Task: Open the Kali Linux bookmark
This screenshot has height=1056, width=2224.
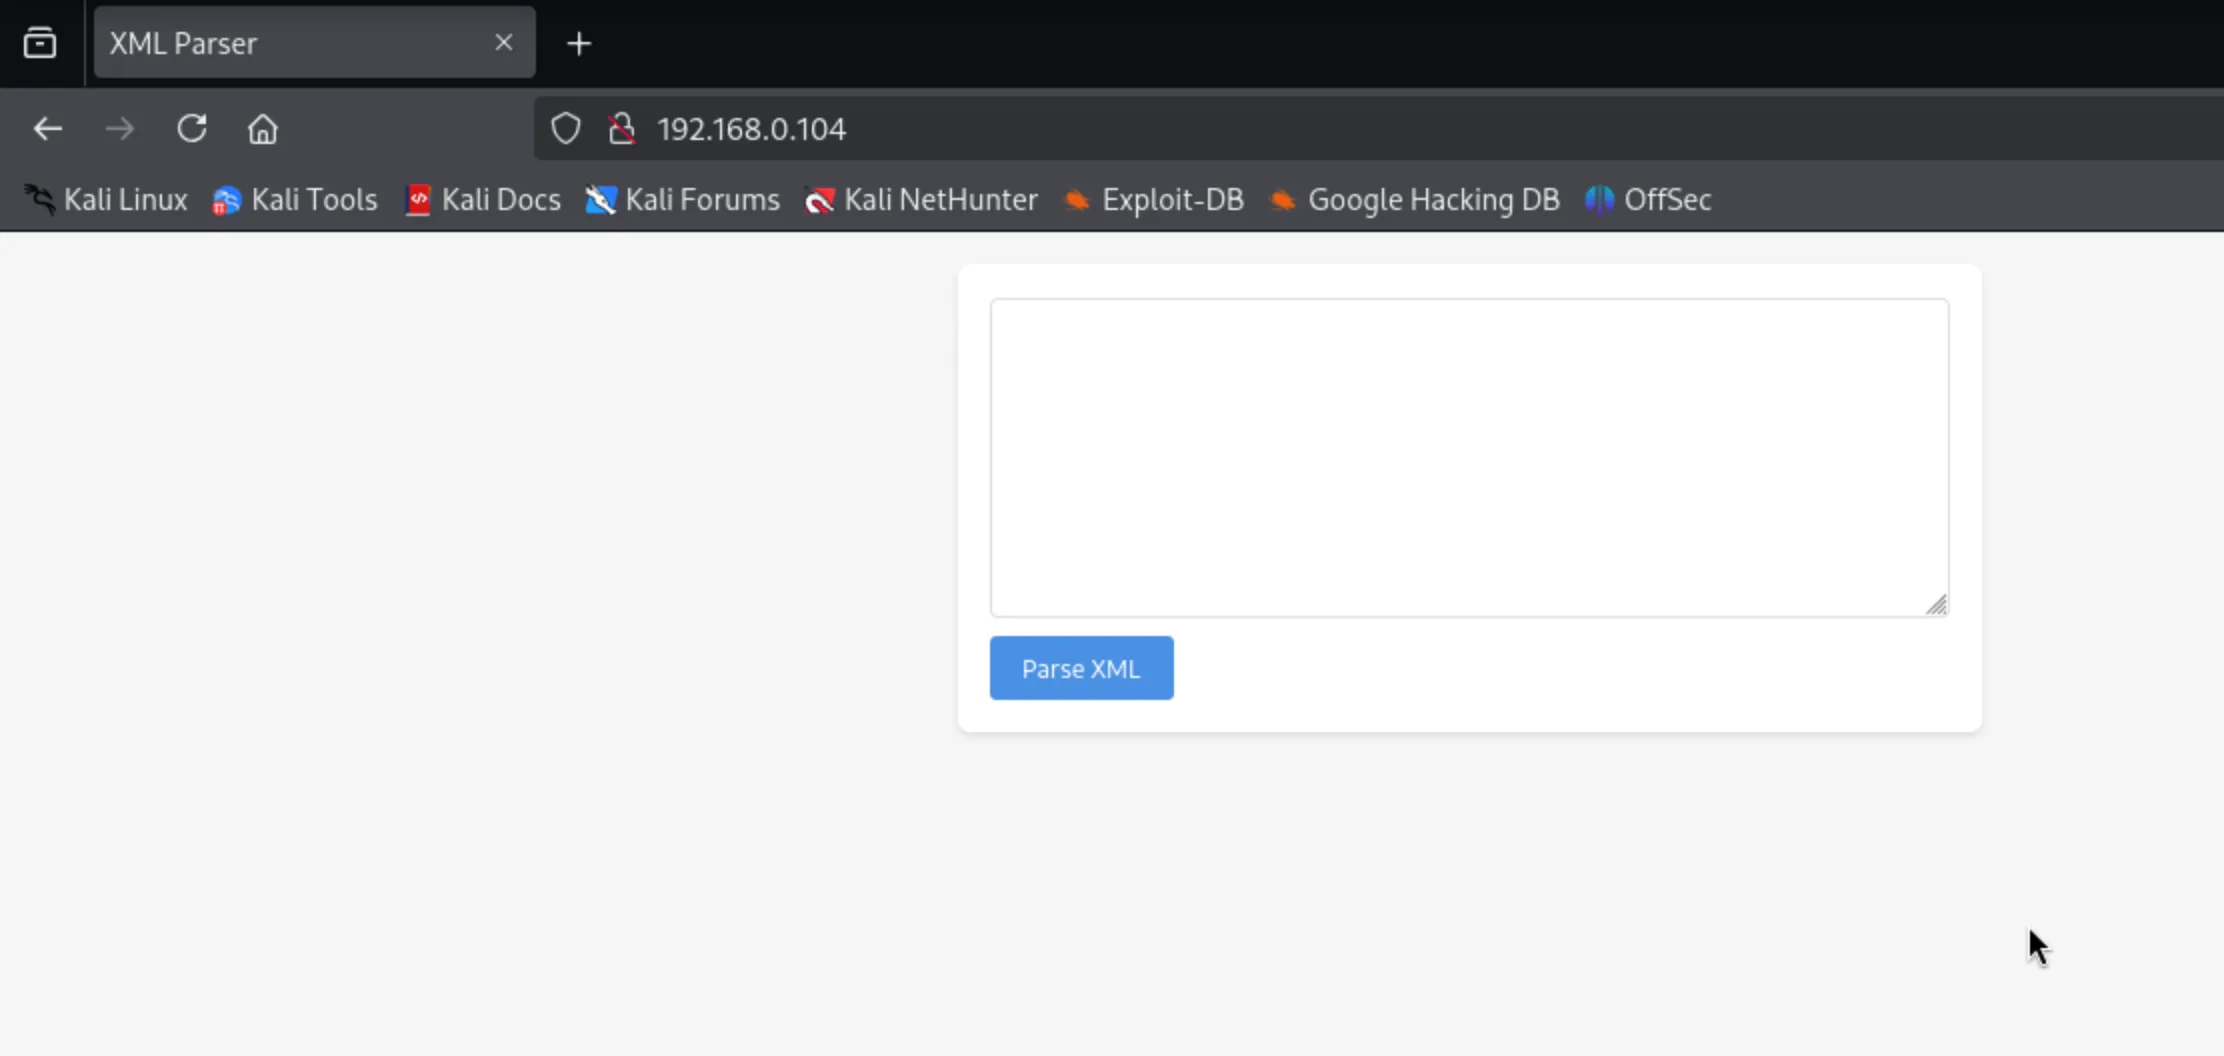Action: tap(107, 200)
